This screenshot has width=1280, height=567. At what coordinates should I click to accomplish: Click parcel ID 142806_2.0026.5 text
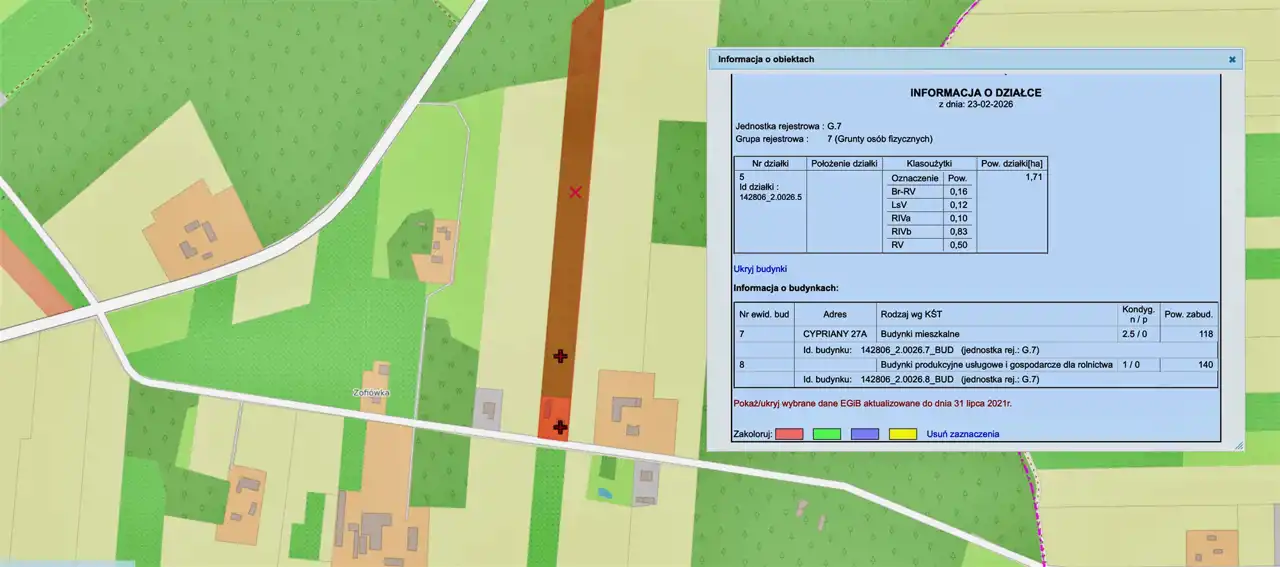769,197
